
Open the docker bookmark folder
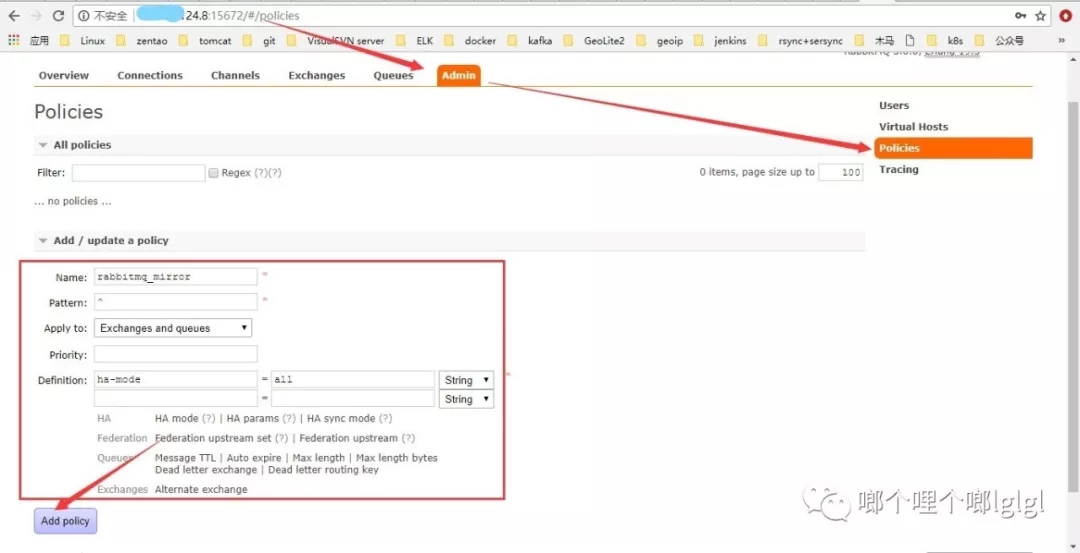click(x=470, y=41)
